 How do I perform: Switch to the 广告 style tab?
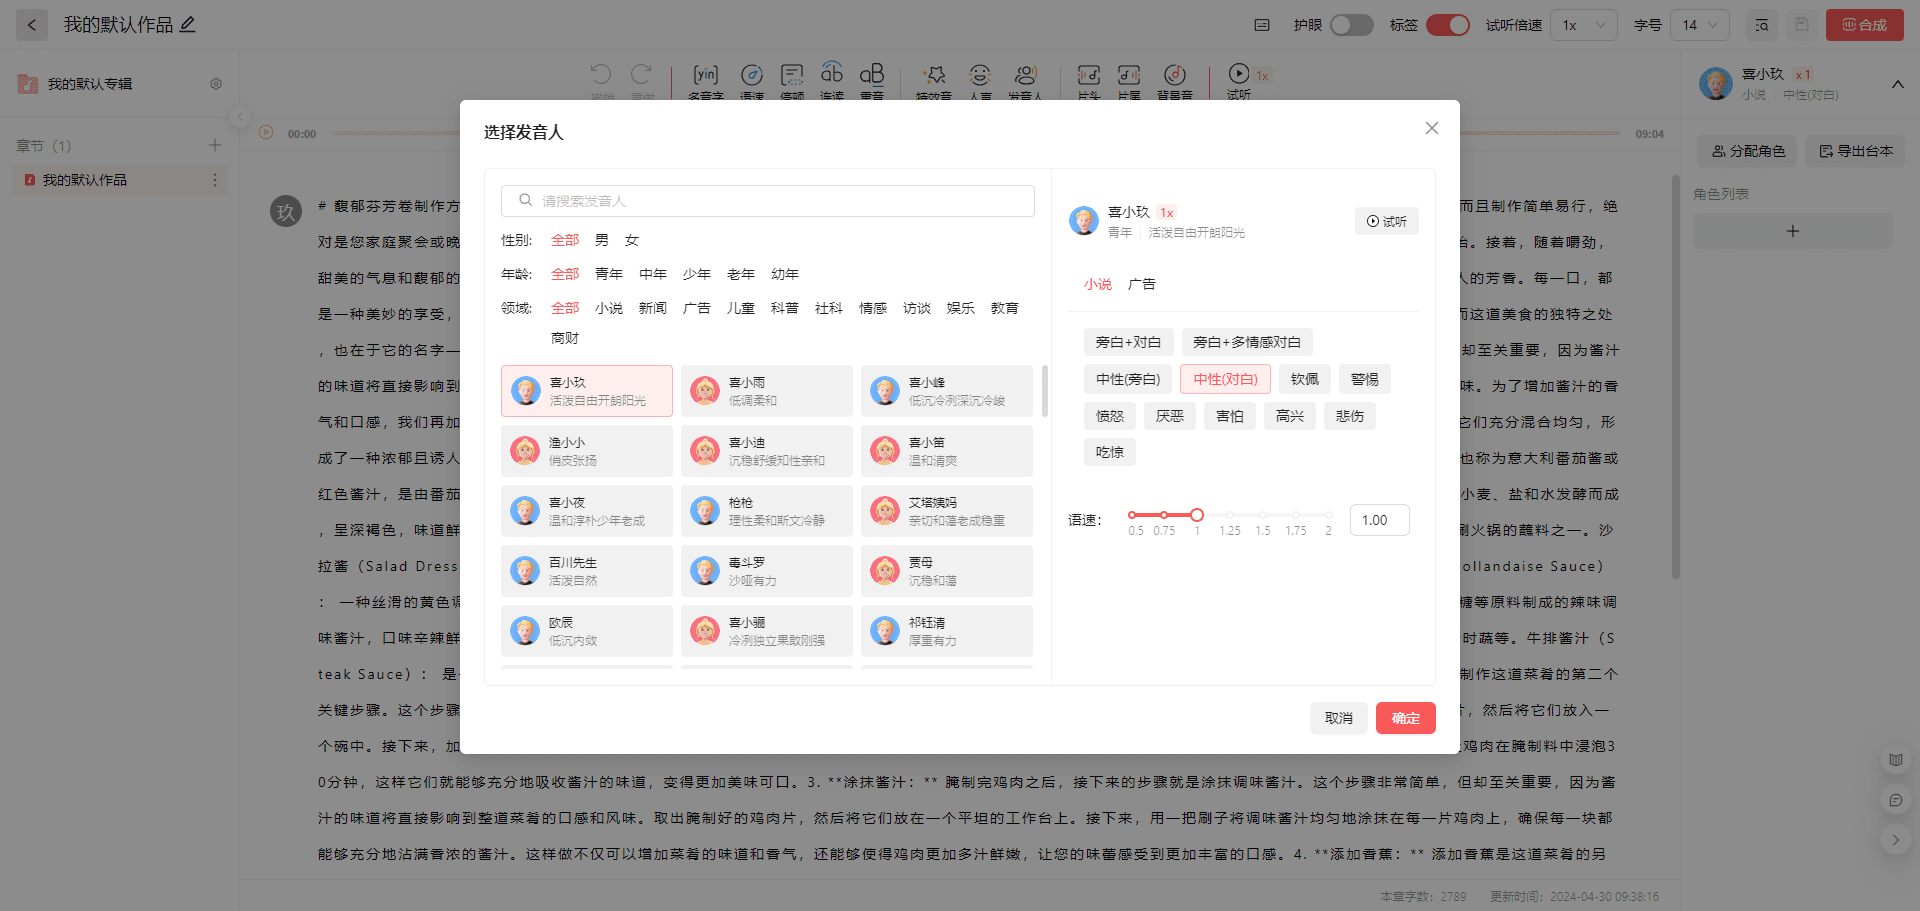coord(1142,284)
